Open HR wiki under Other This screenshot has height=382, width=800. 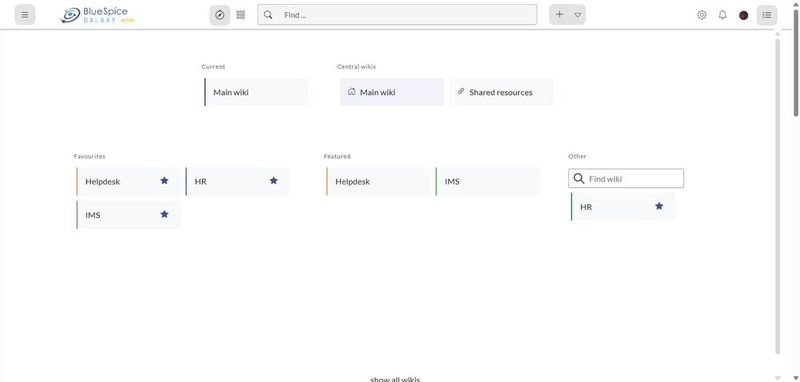coord(622,207)
